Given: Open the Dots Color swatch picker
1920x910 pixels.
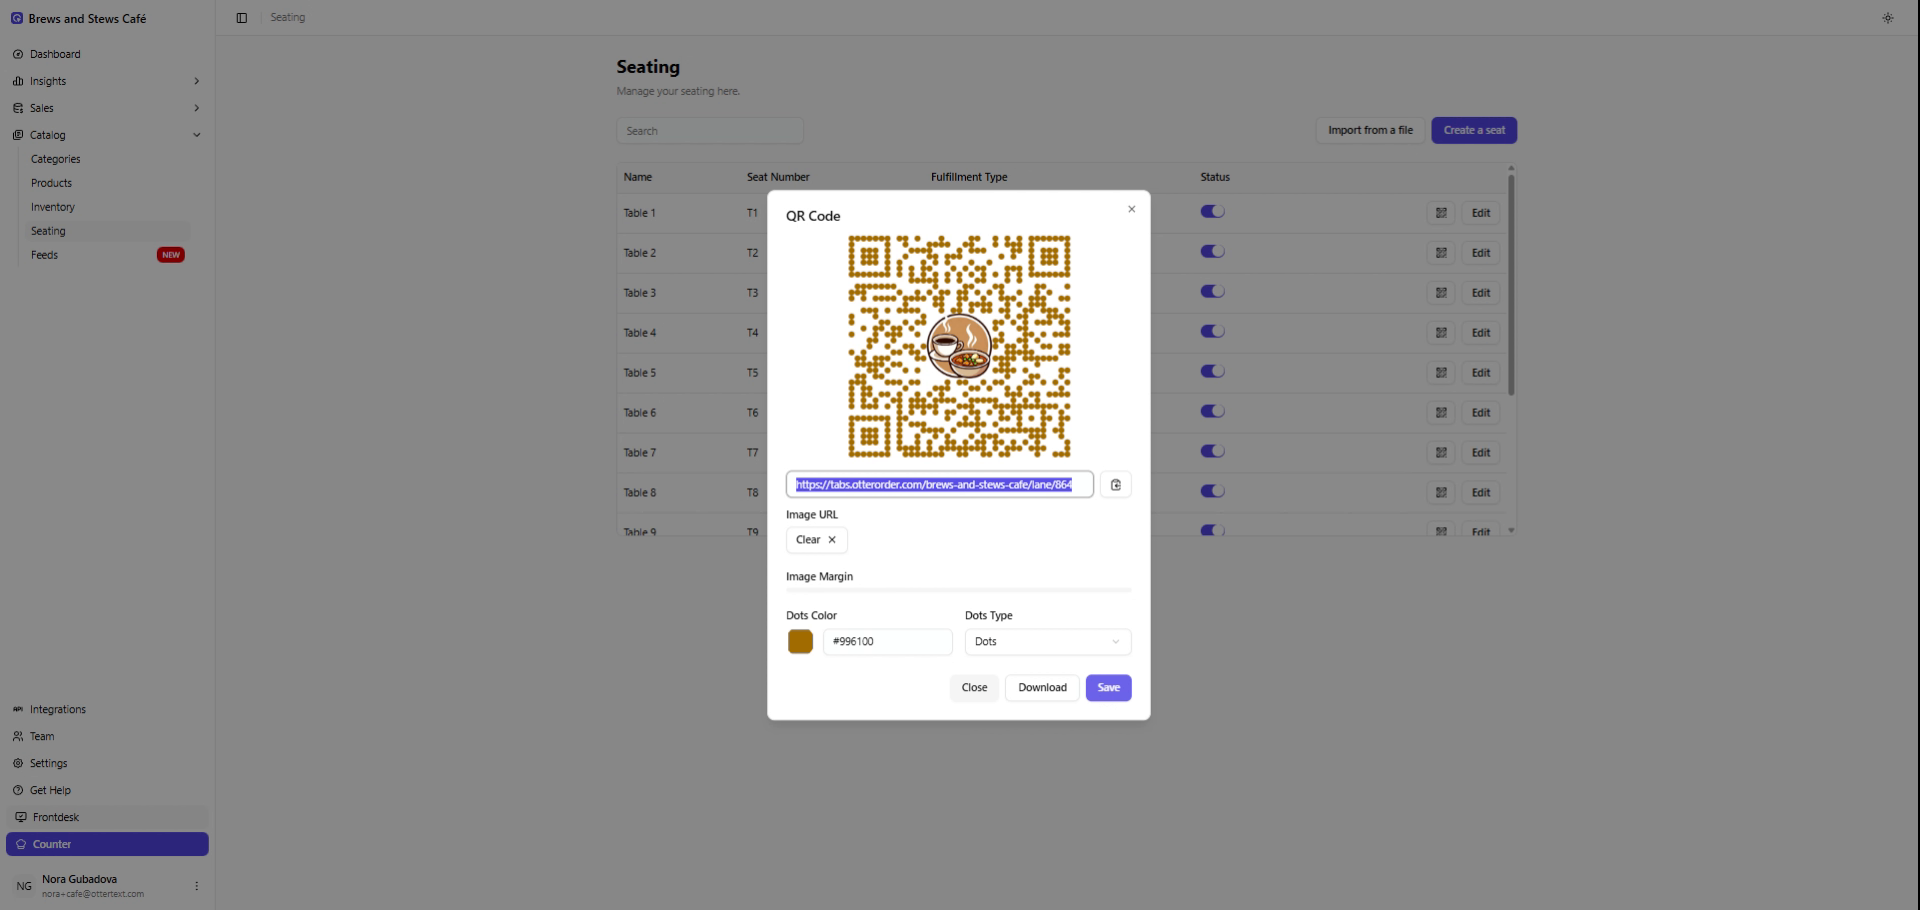Looking at the screenshot, I should [799, 642].
